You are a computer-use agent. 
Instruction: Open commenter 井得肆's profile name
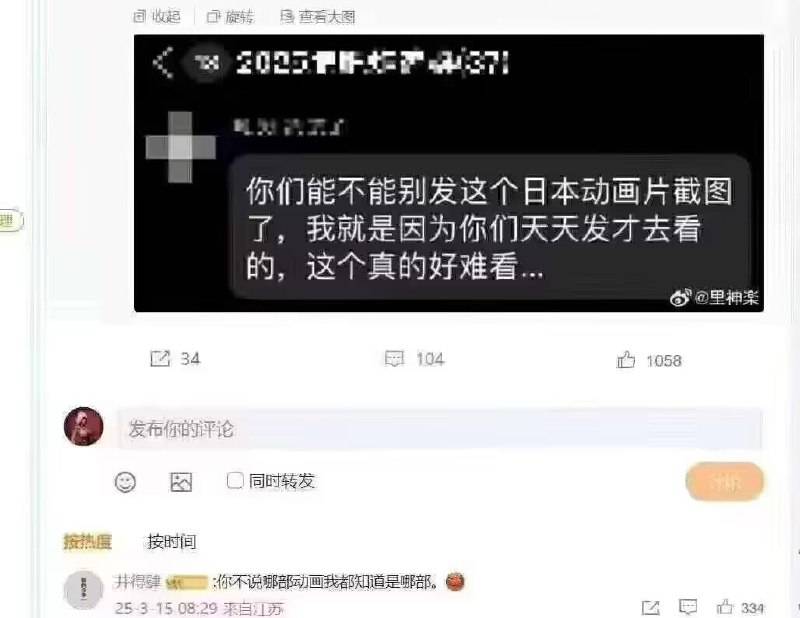point(136,582)
